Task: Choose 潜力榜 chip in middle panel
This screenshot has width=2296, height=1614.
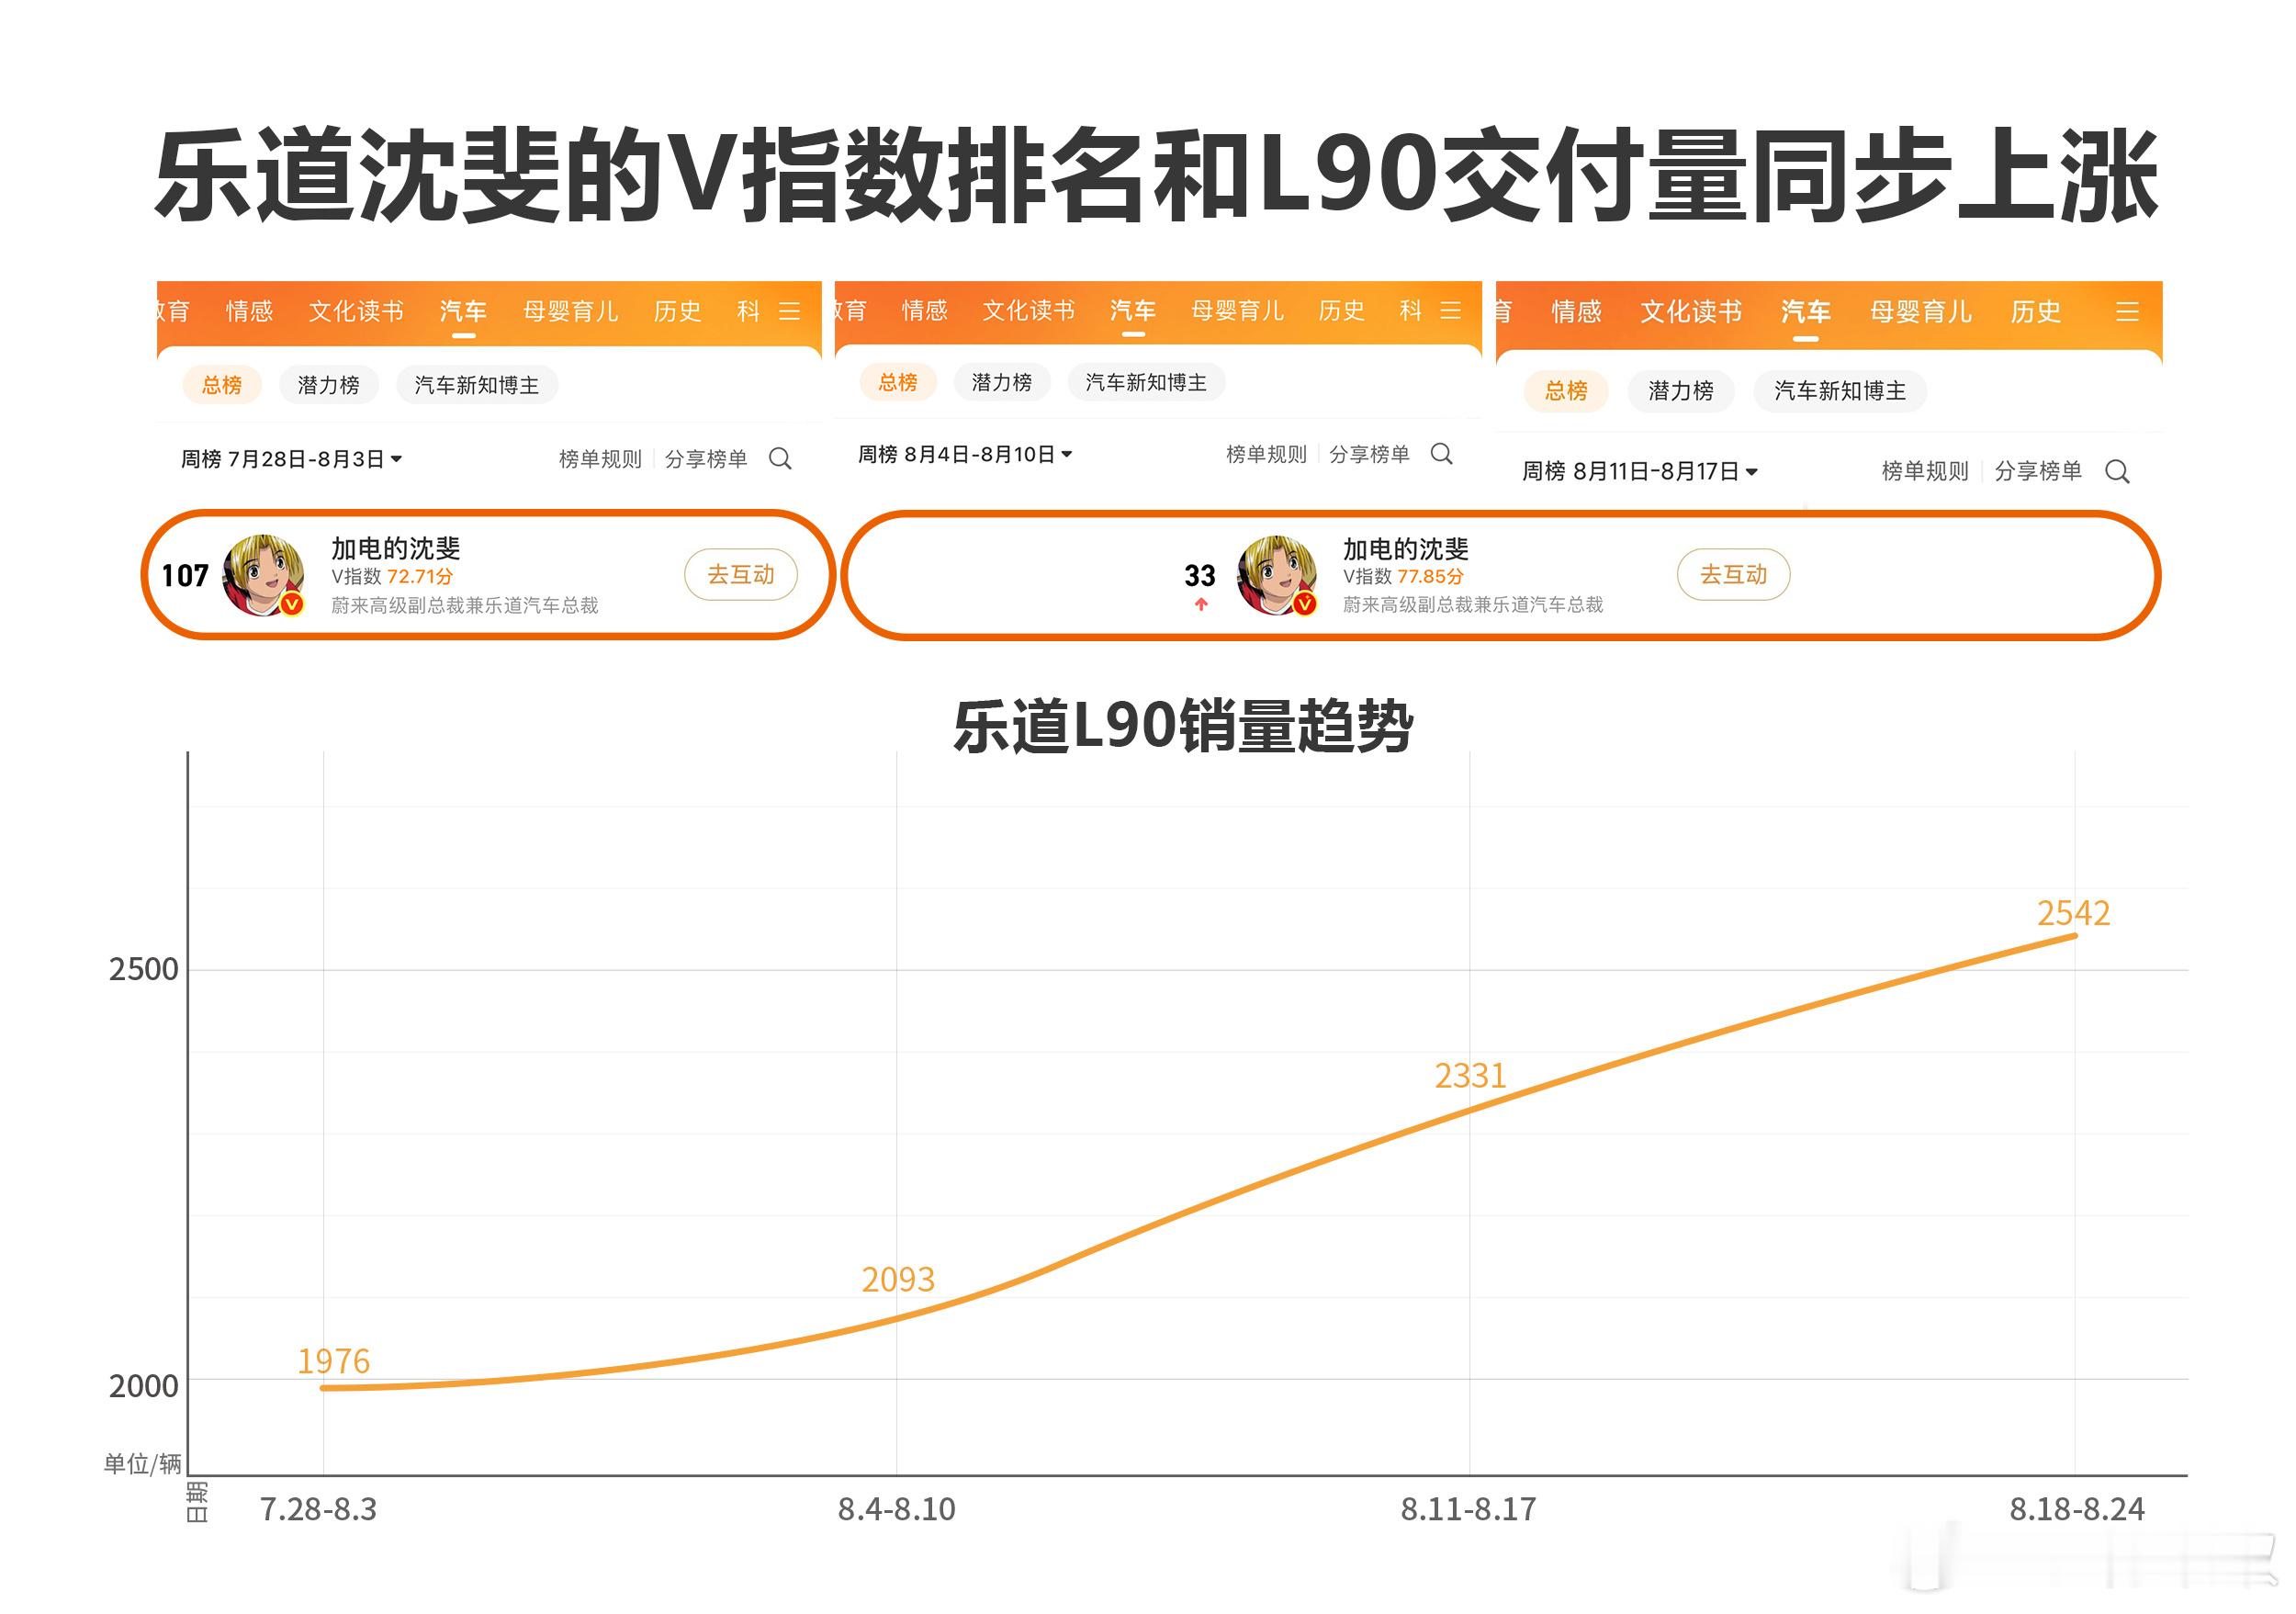Action: coord(1002,382)
